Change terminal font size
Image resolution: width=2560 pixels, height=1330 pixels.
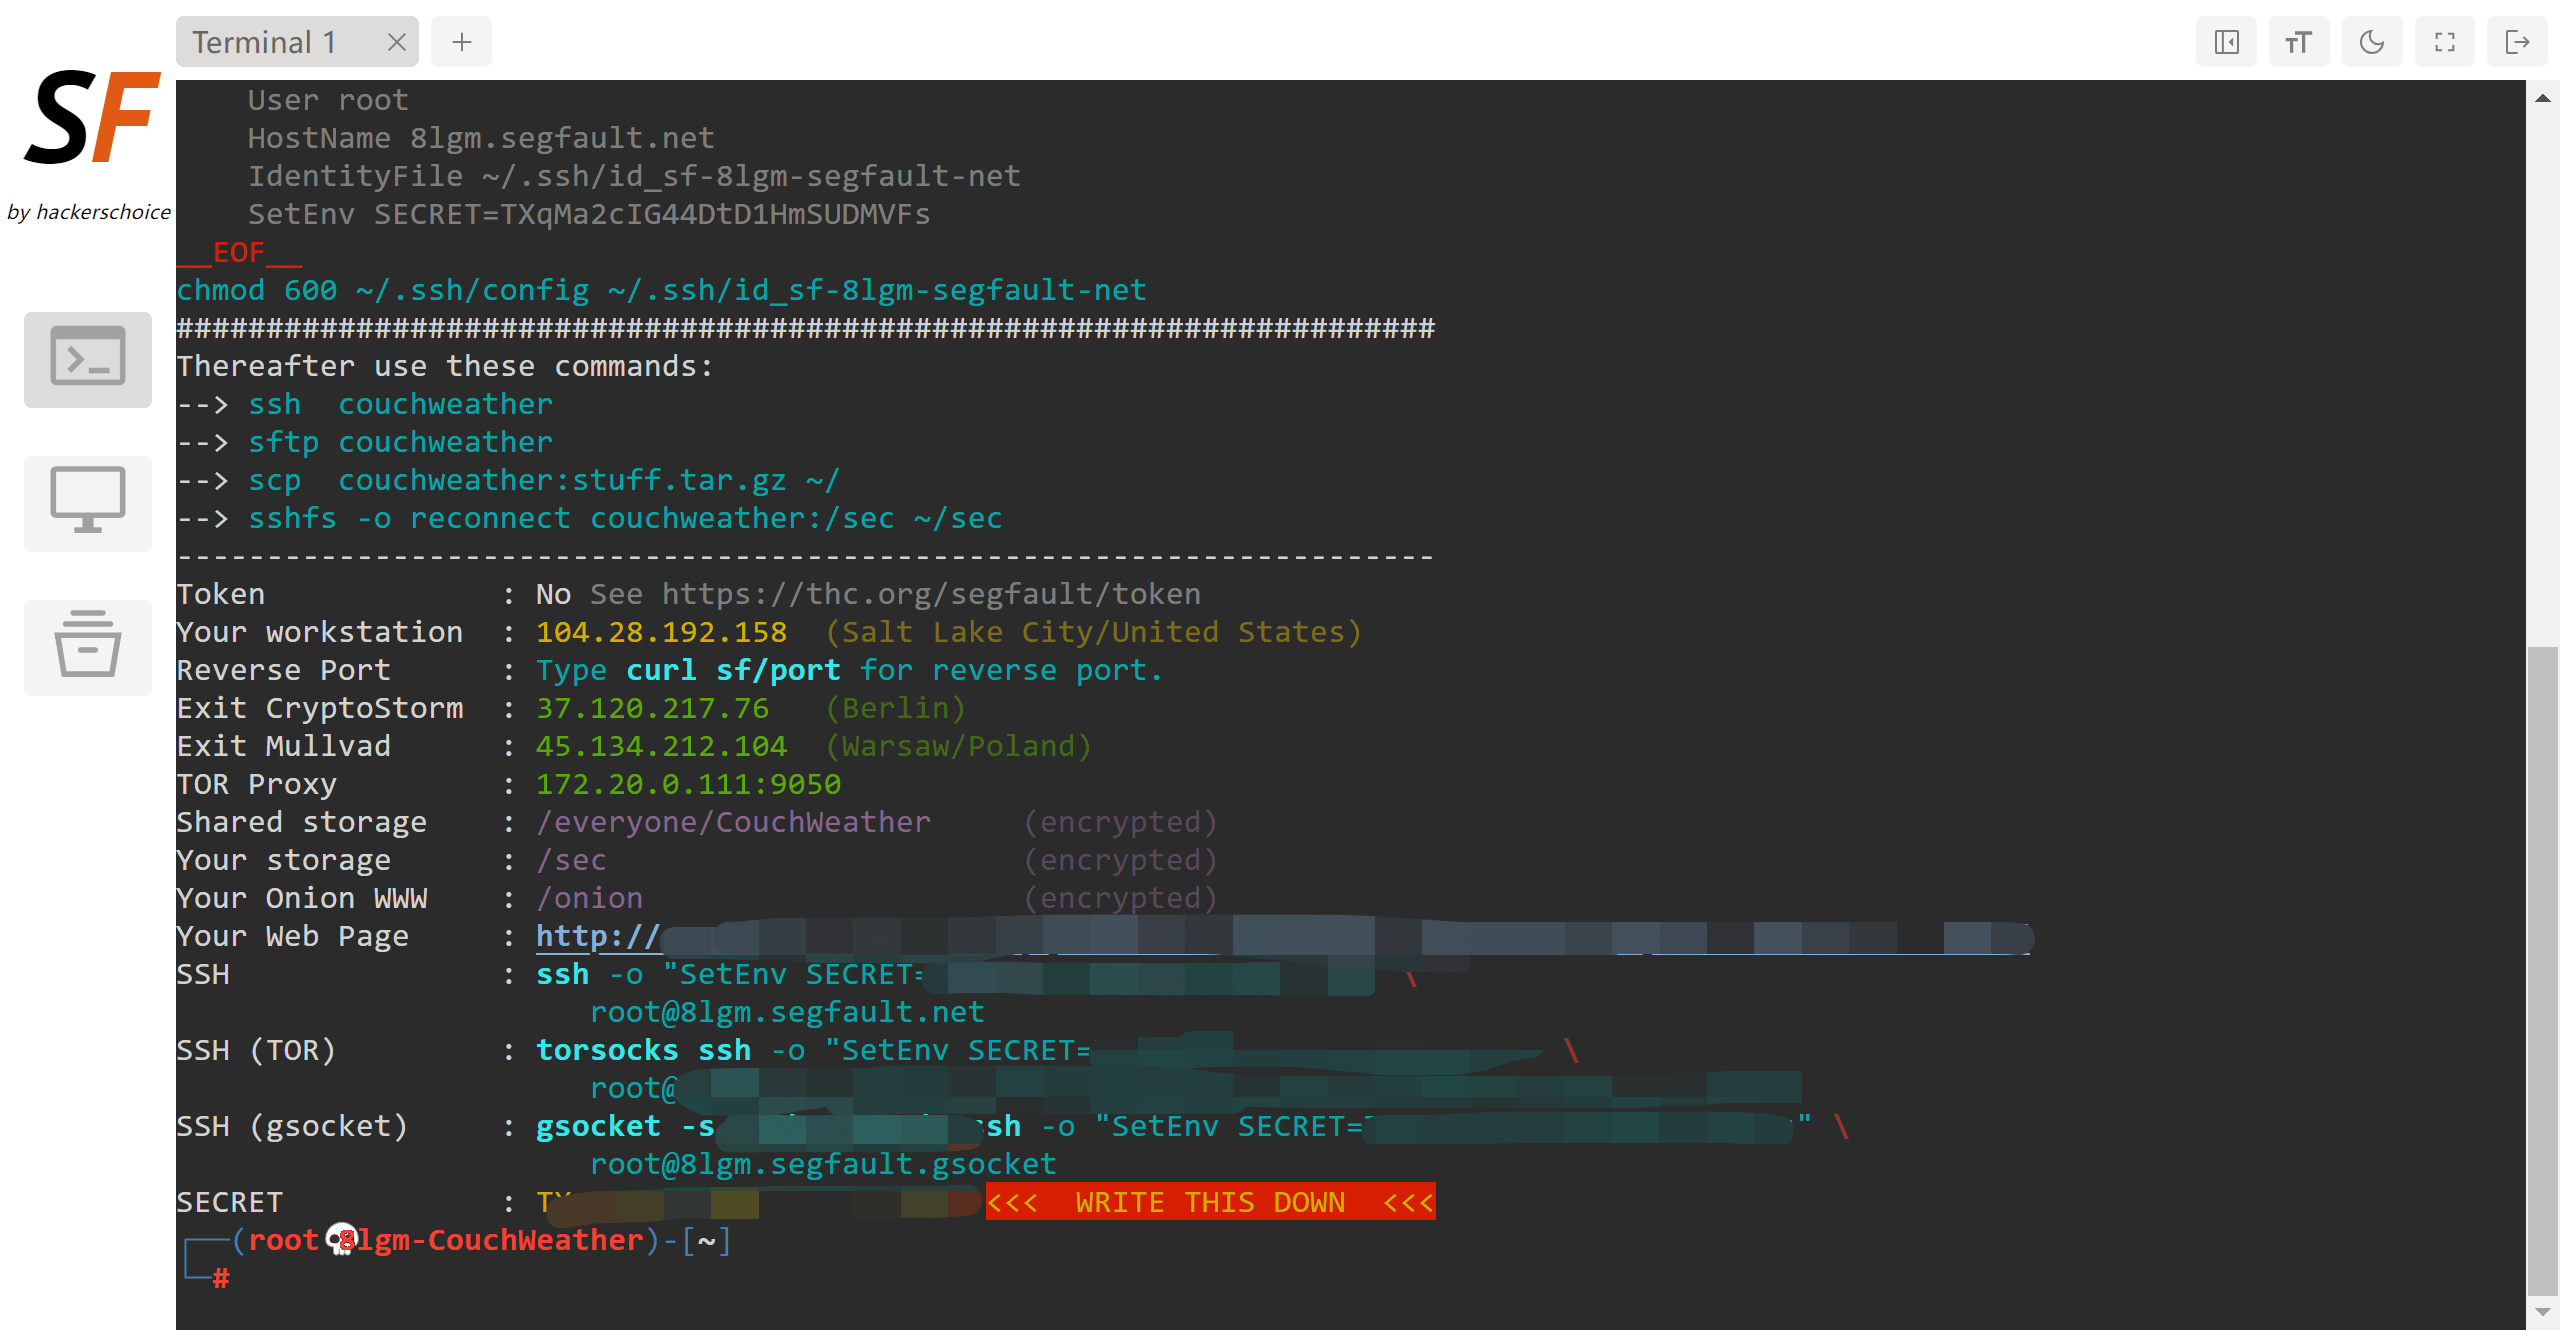tap(2299, 42)
